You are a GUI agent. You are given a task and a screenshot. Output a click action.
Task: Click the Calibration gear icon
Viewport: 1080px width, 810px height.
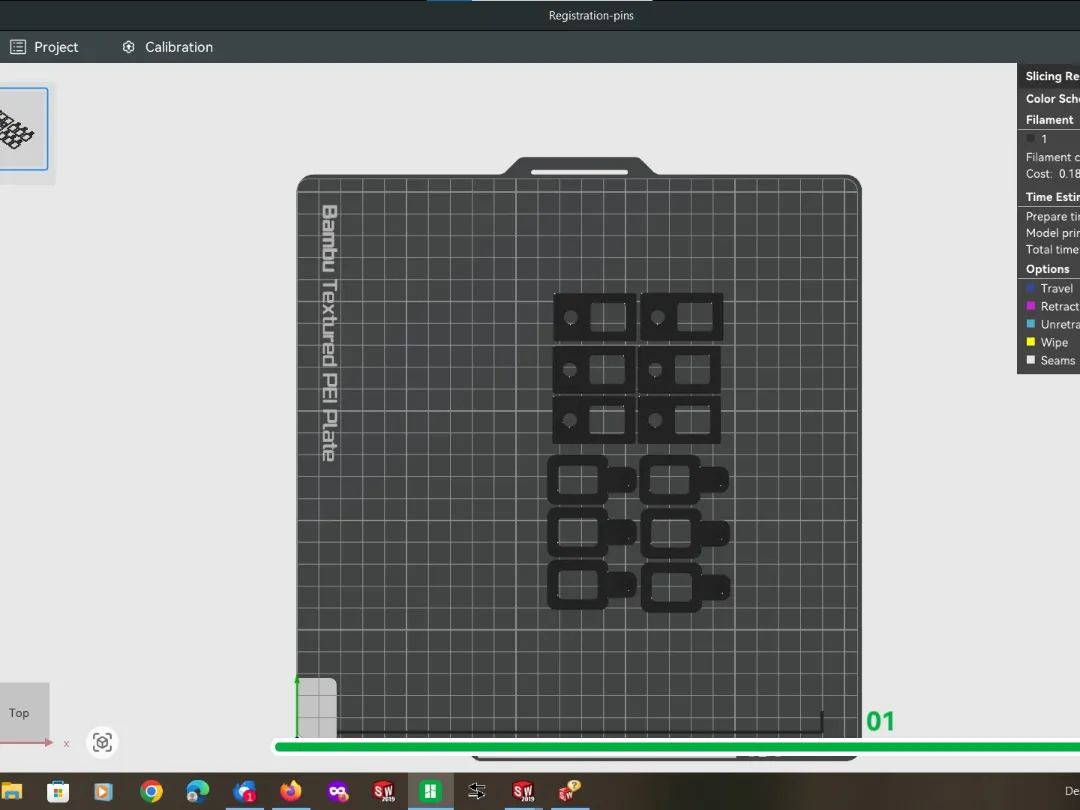(x=128, y=47)
